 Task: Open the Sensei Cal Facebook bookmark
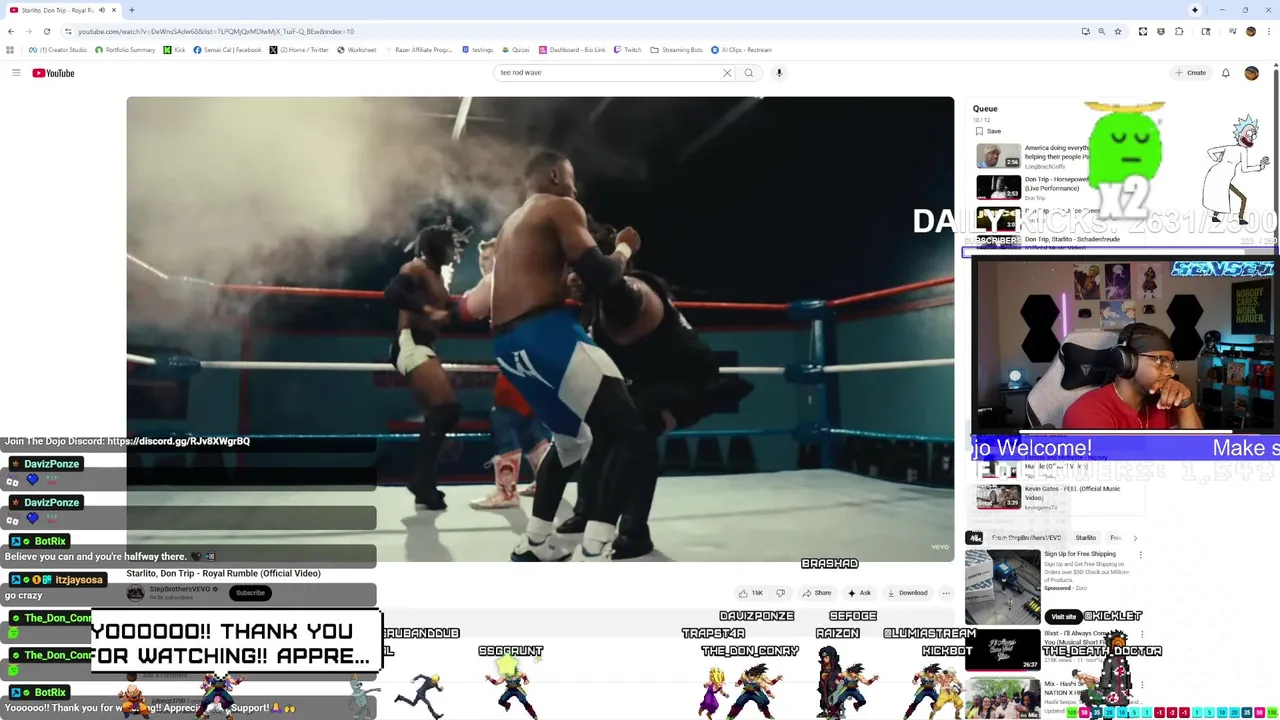(x=227, y=50)
